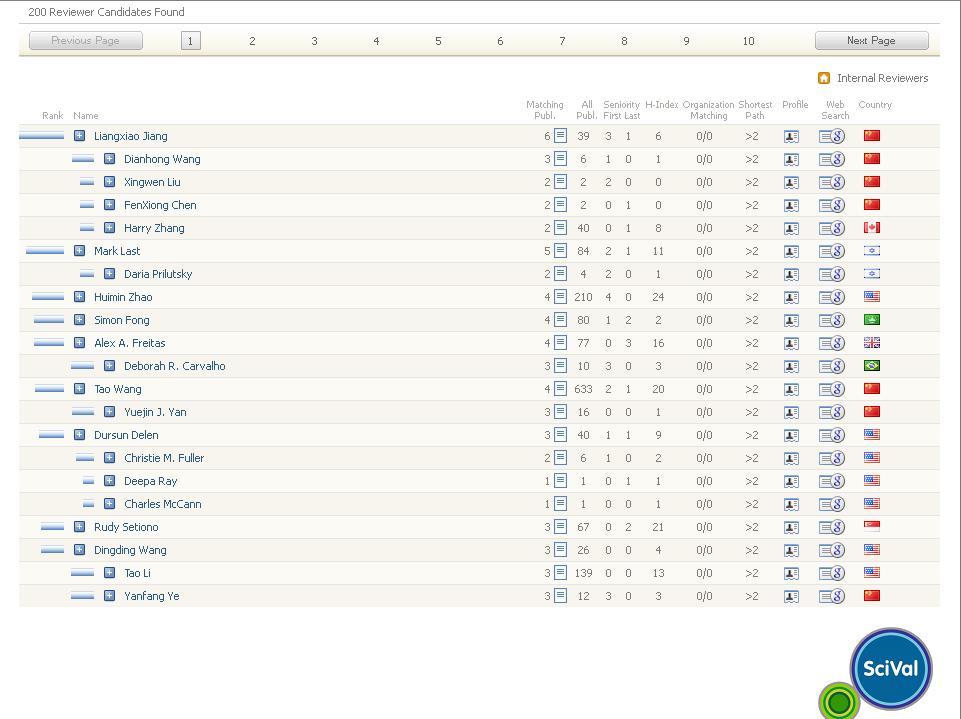Run web search for Charles McCann
The width and height of the screenshot is (961, 719).
832,504
